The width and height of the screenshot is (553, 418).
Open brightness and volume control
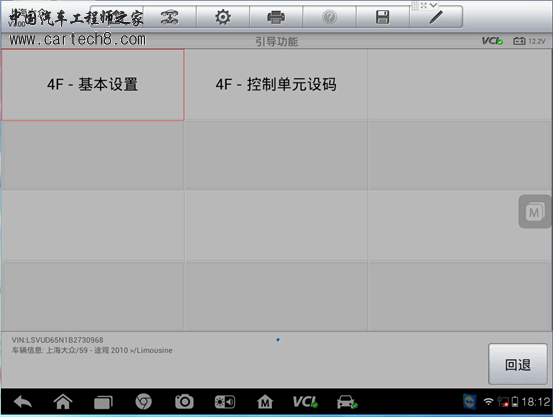pos(225,402)
